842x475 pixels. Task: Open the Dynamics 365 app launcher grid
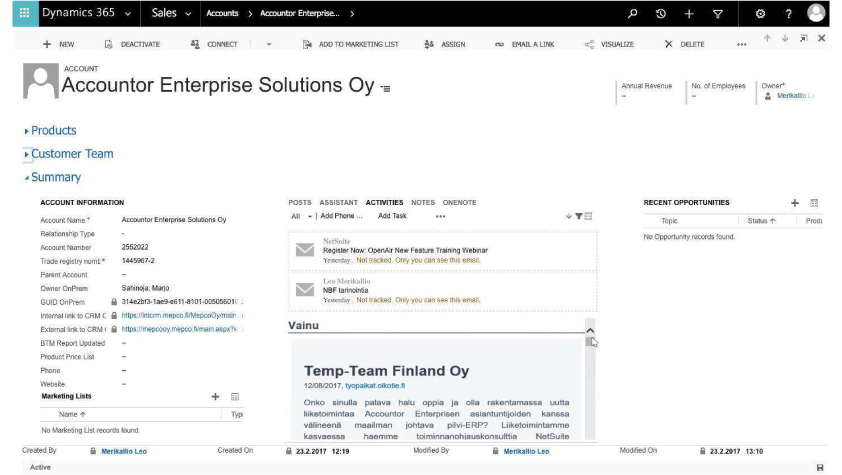coord(25,13)
